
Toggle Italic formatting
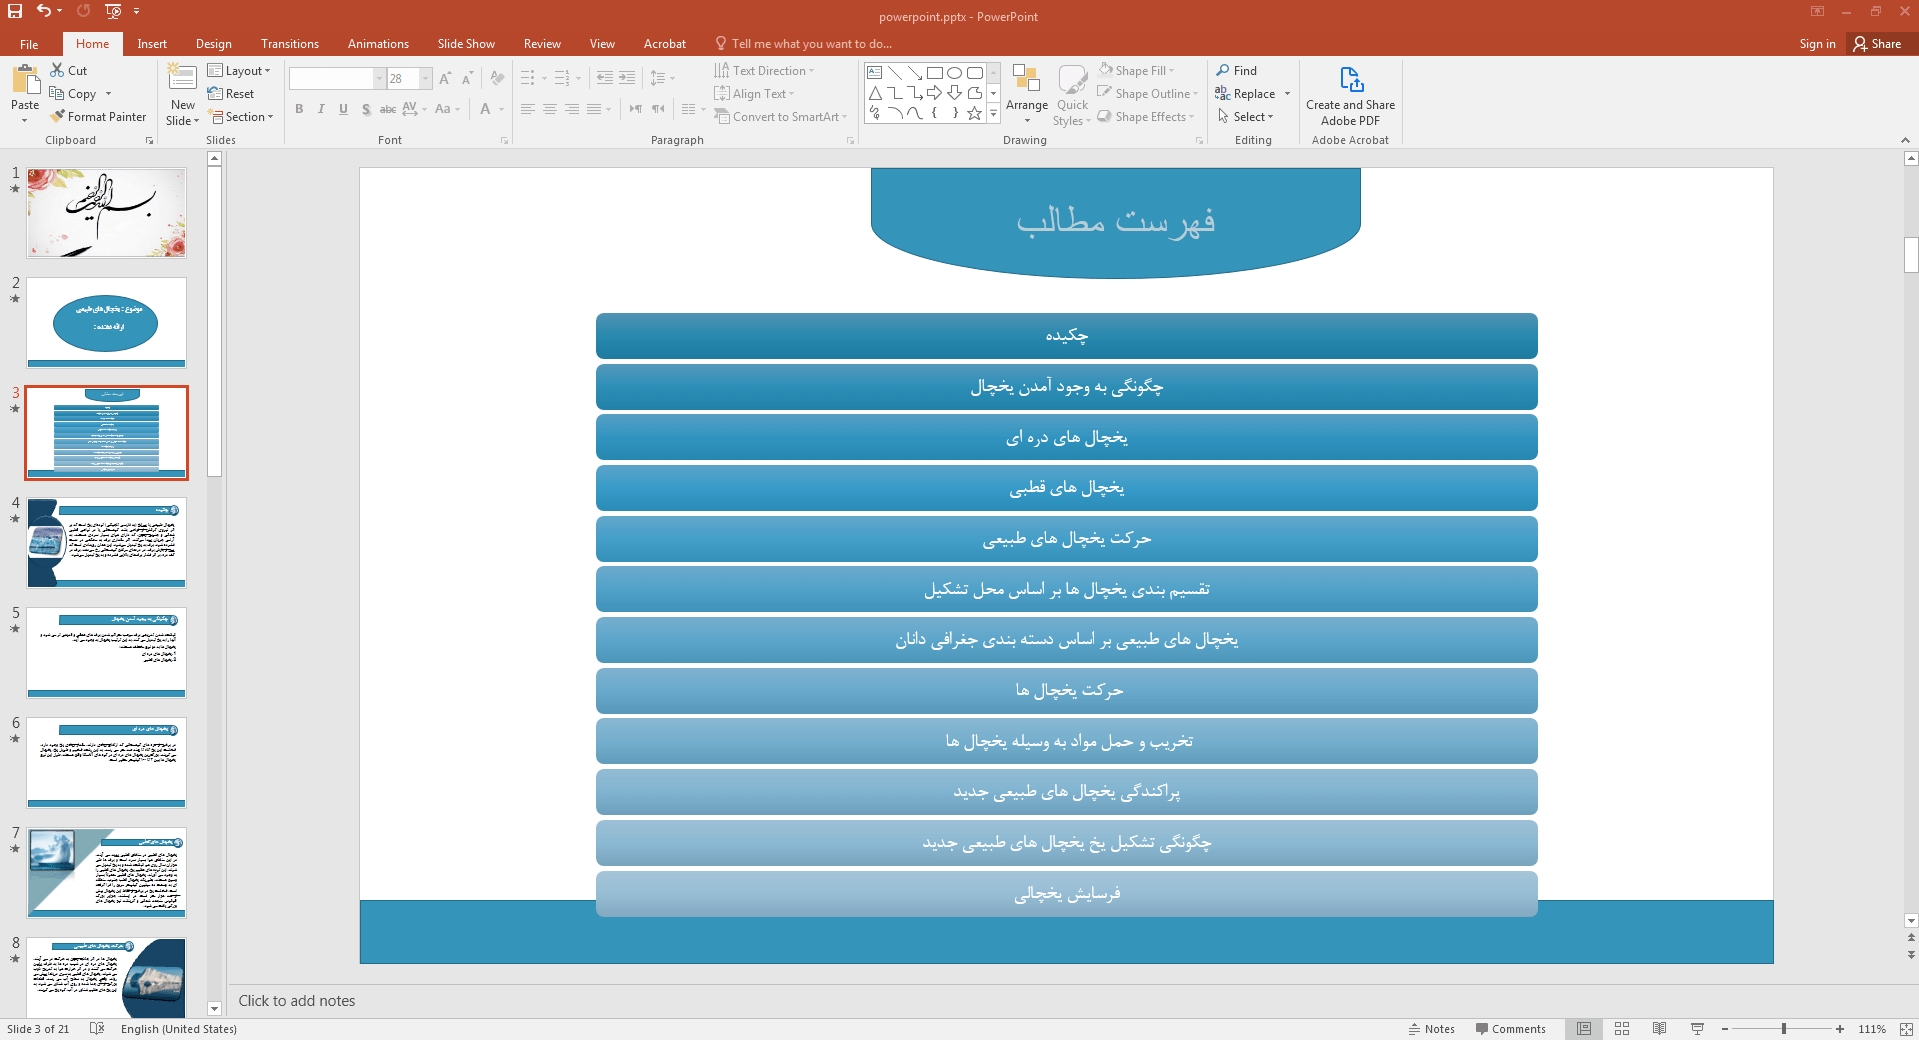click(321, 109)
